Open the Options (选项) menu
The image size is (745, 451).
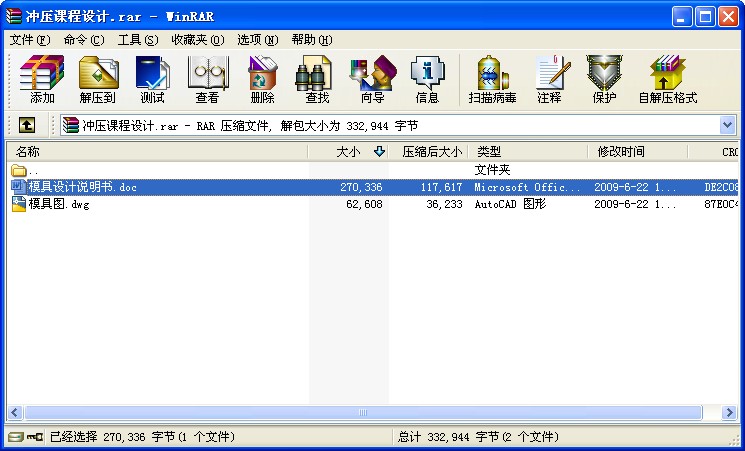coord(258,40)
